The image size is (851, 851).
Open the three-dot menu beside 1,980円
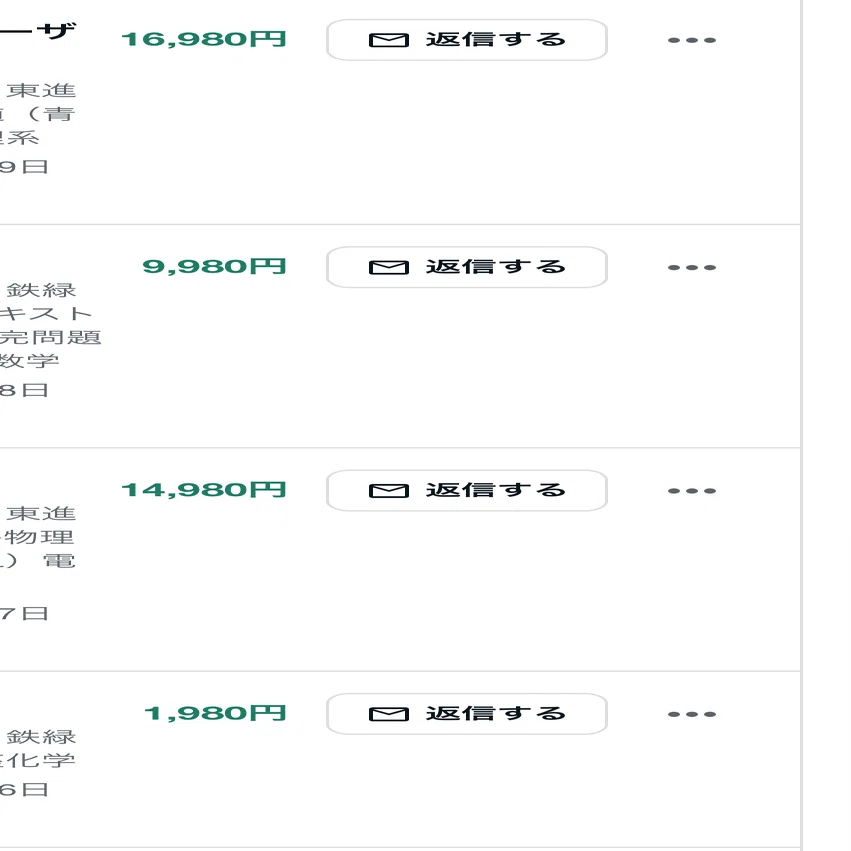click(691, 714)
